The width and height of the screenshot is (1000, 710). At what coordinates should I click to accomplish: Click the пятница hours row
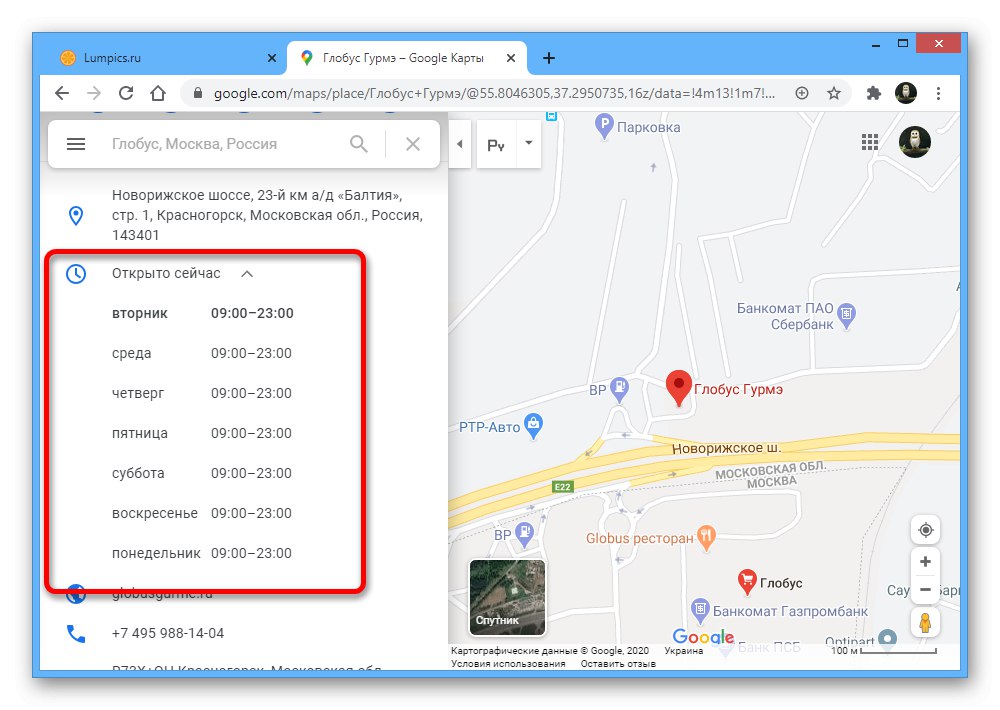coord(202,433)
